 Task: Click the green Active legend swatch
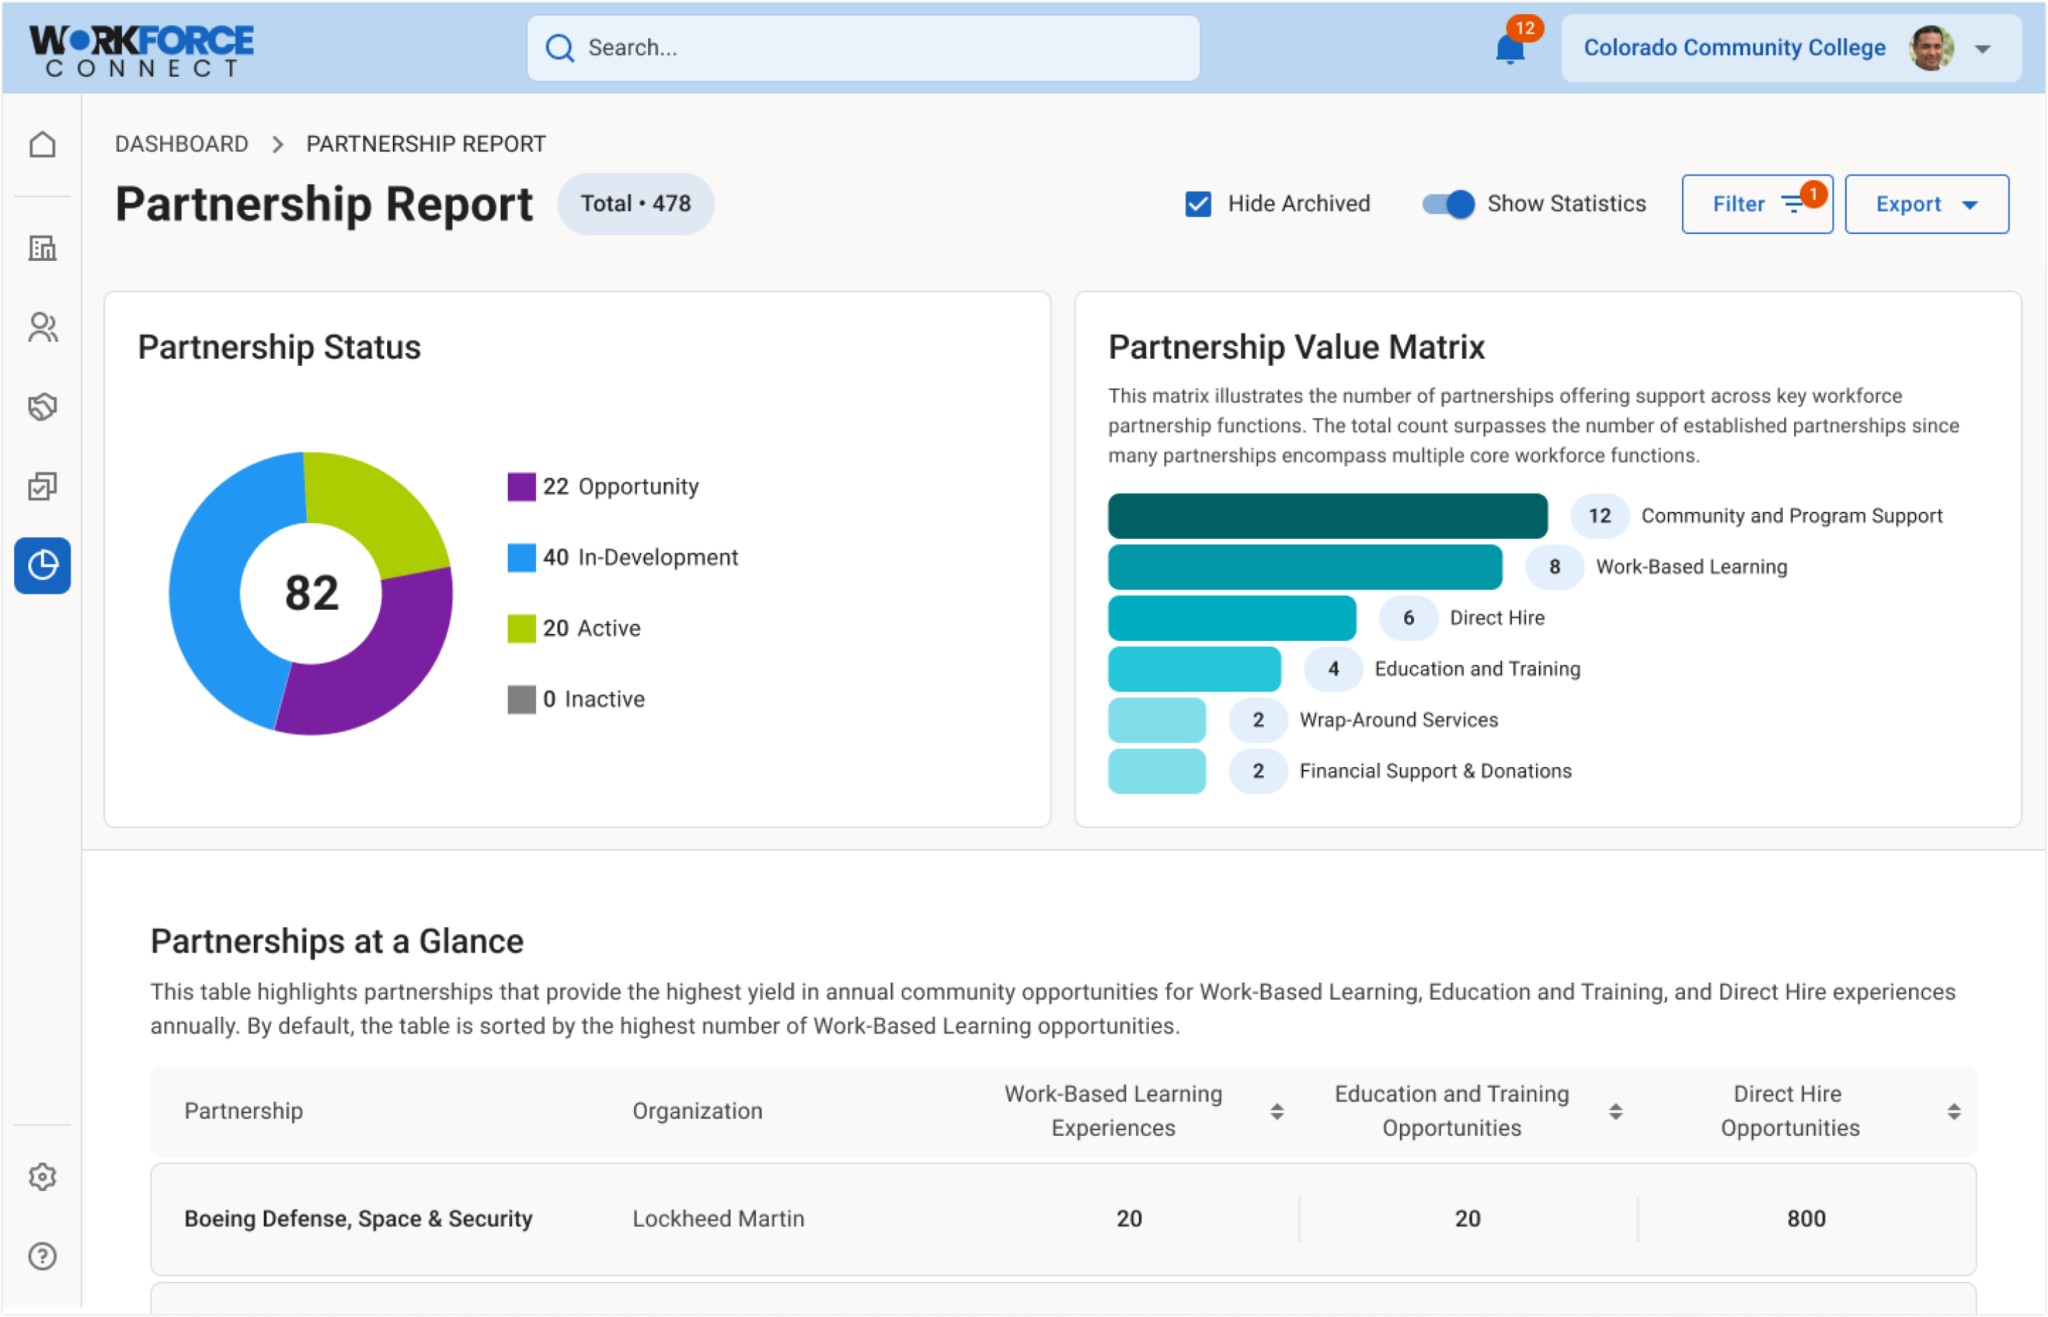click(521, 629)
